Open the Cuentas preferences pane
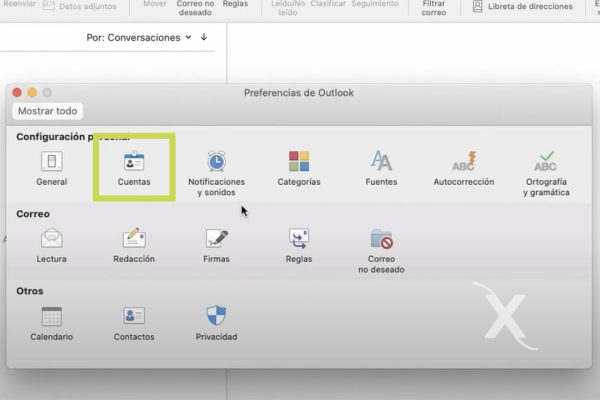Image resolution: width=600 pixels, height=400 pixels. pos(134,168)
